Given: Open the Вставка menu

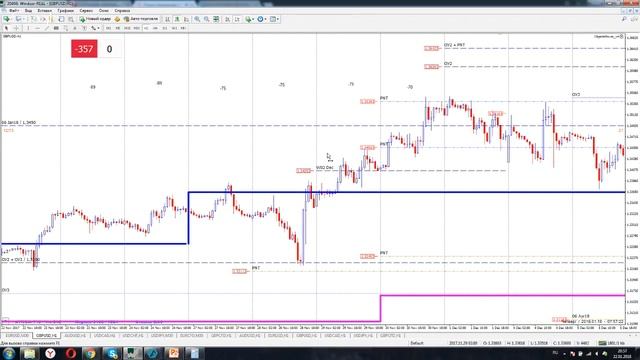Looking at the screenshot, I should (44, 11).
